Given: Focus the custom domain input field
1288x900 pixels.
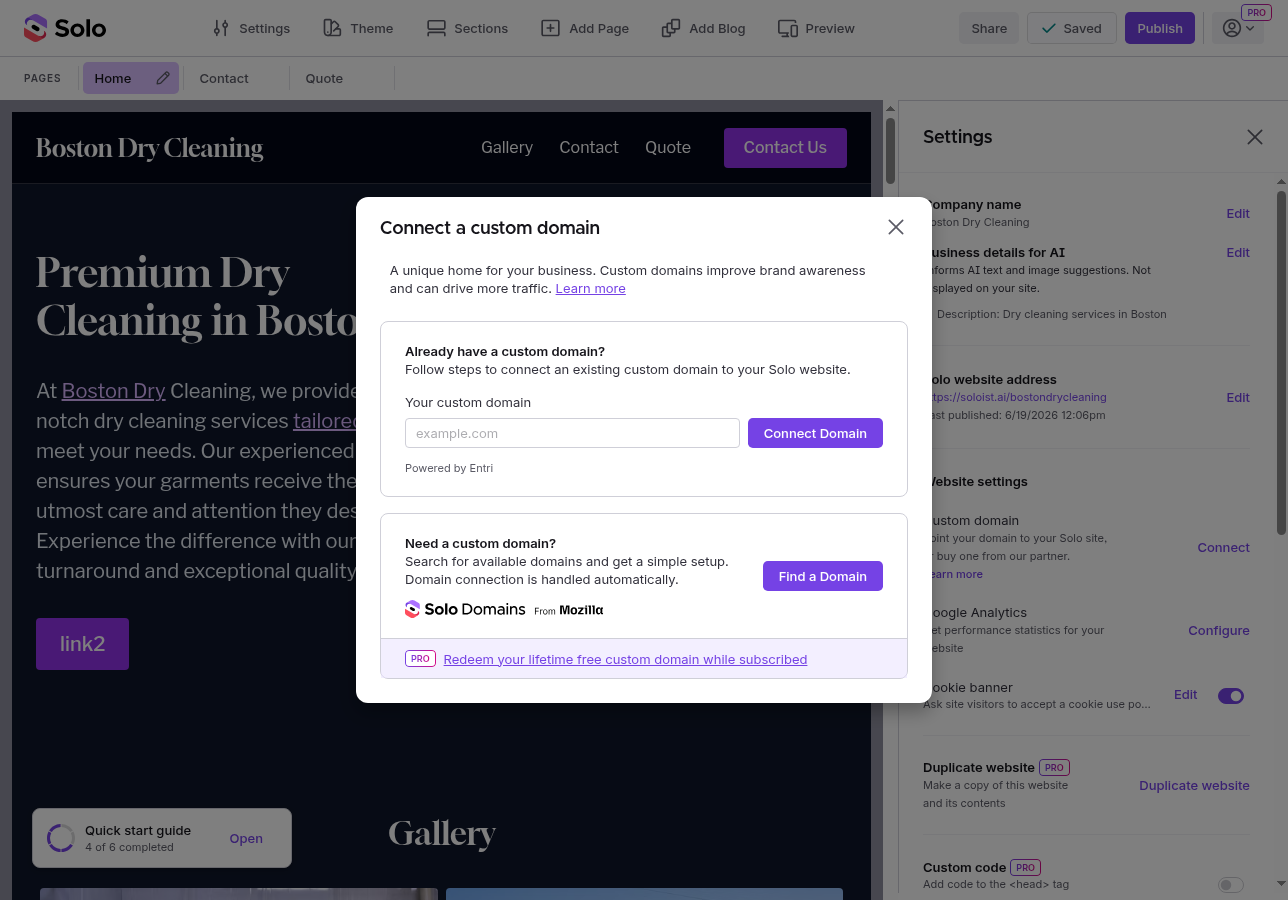Looking at the screenshot, I should click(x=572, y=433).
